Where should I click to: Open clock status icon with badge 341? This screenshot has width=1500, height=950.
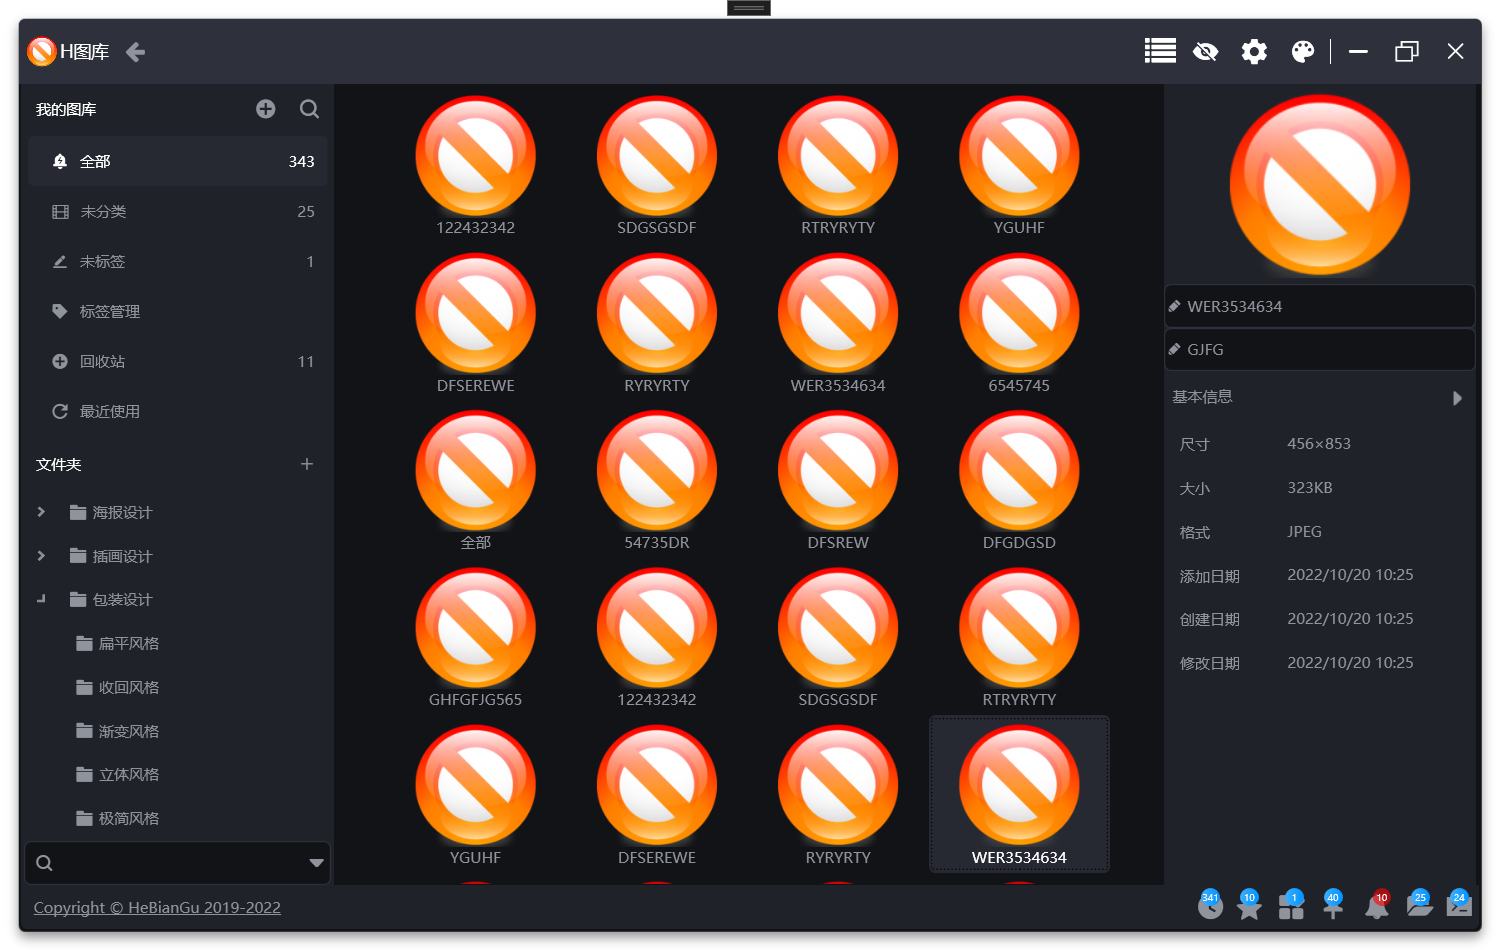(x=1210, y=905)
